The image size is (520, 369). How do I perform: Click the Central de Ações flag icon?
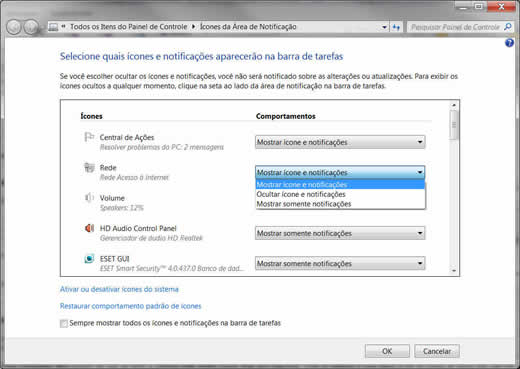click(89, 137)
